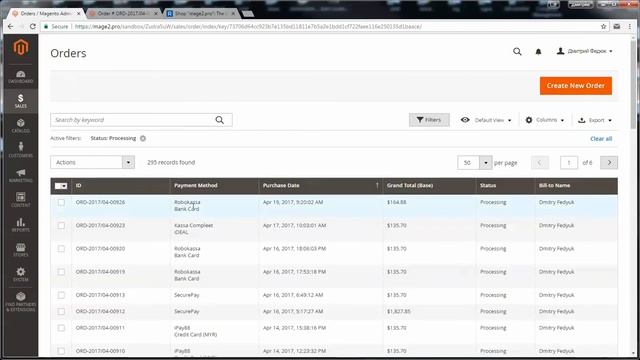The image size is (640, 360).
Task: Select the checkbox for order ORD-2017/04-00911
Action: [x=61, y=328]
